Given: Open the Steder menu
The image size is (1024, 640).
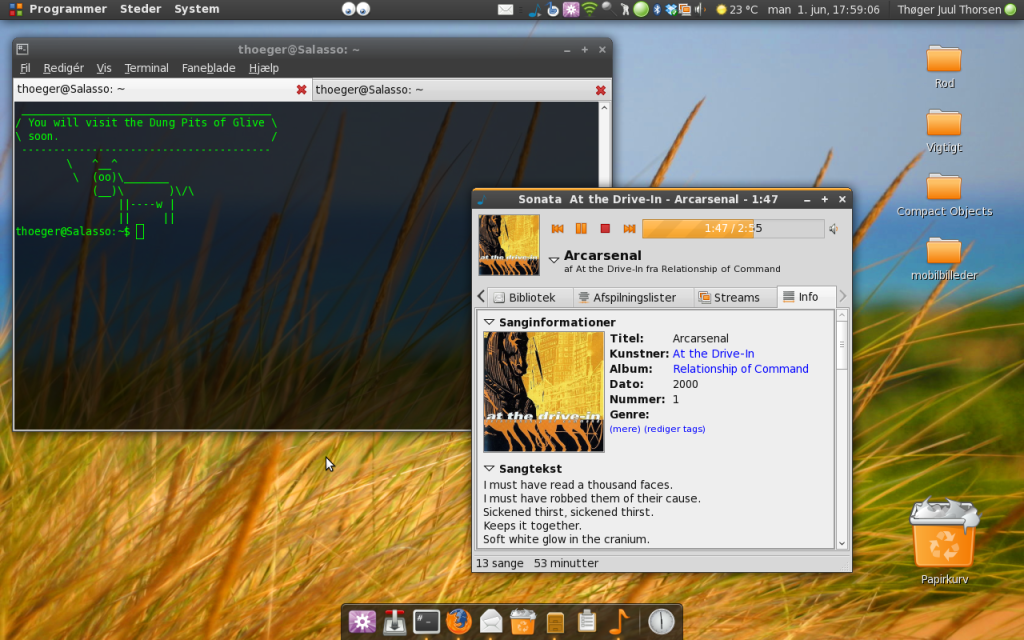Looking at the screenshot, I should coord(140,9).
